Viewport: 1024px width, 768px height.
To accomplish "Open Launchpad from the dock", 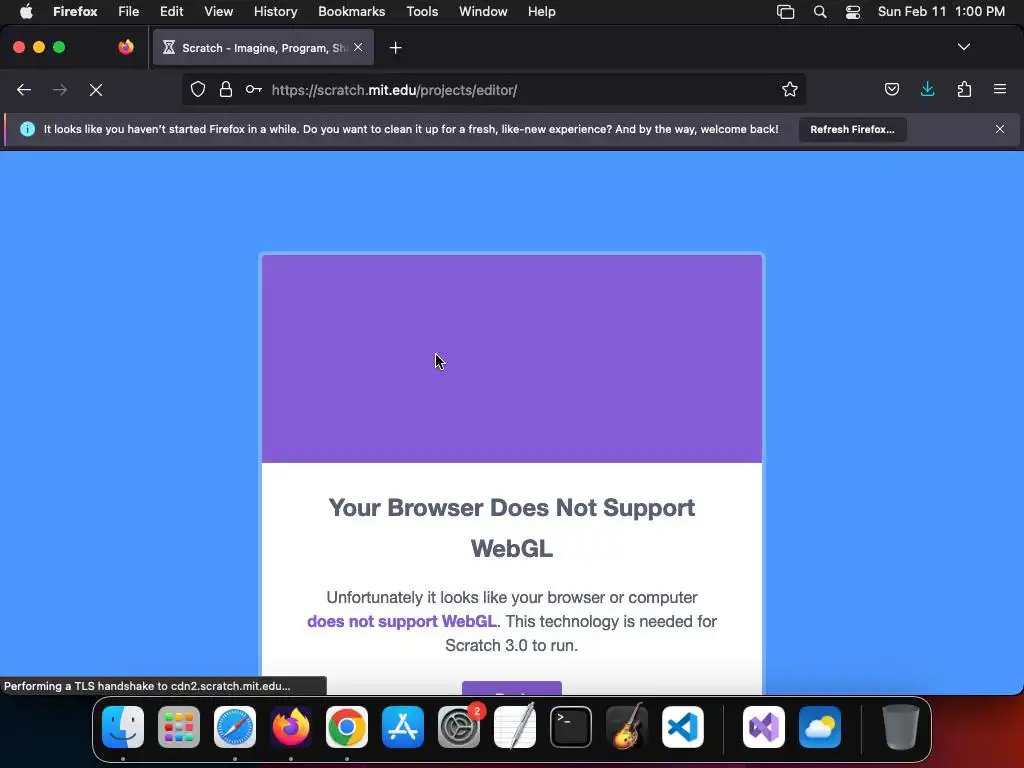I will pyautogui.click(x=179, y=727).
